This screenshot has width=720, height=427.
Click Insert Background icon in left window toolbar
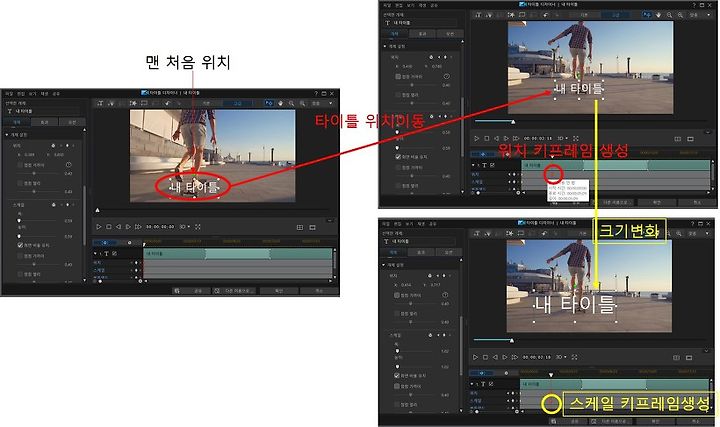144,103
